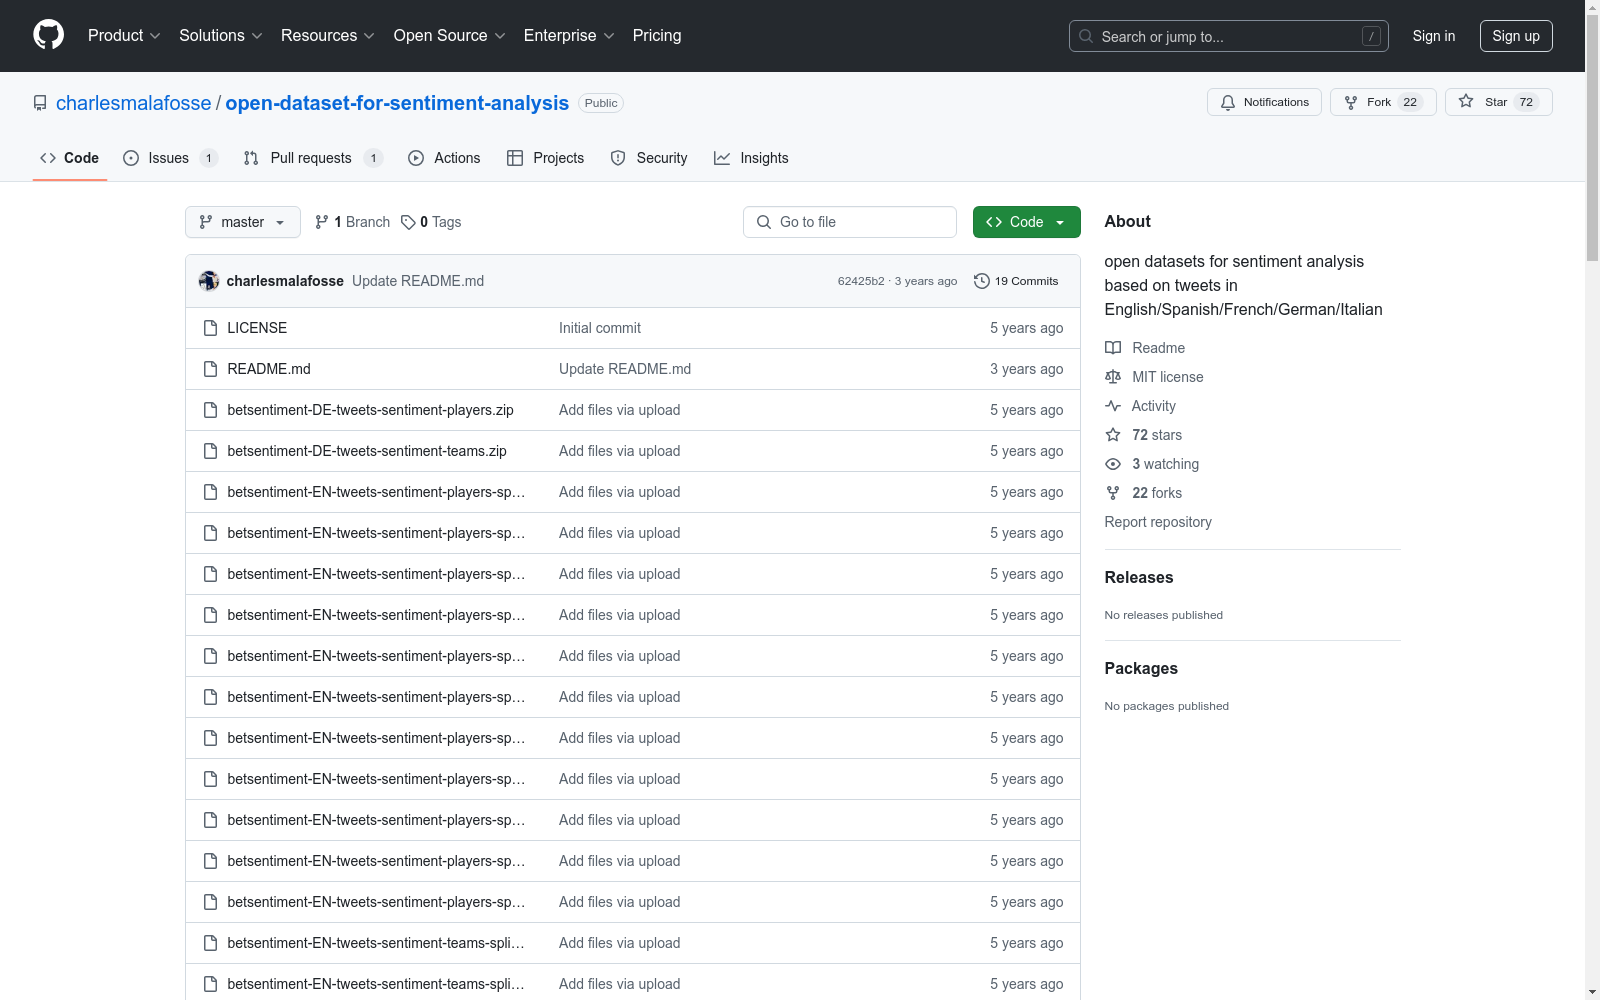Go to the Pricing page
The height and width of the screenshot is (1000, 1600).
click(657, 35)
